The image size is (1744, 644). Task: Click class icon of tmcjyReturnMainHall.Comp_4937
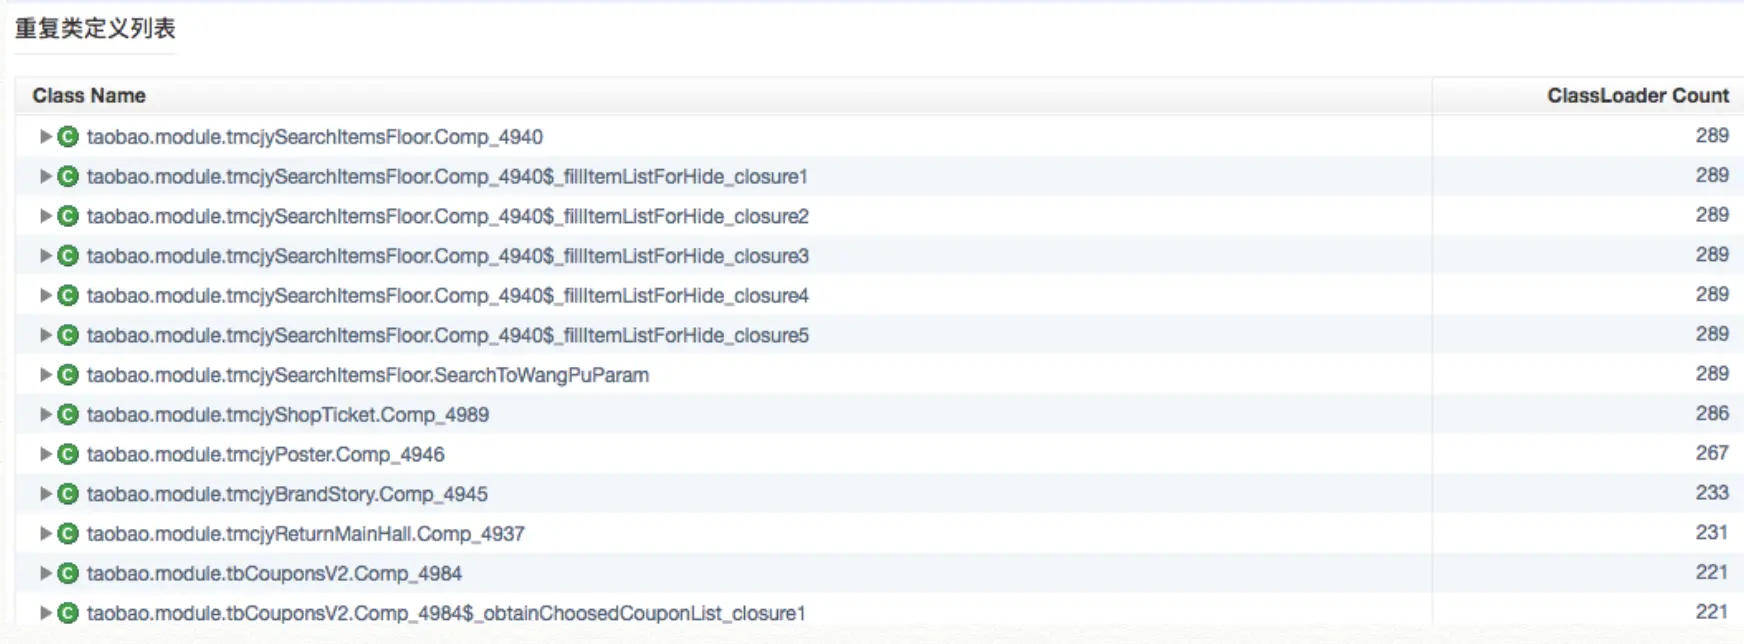[68, 534]
